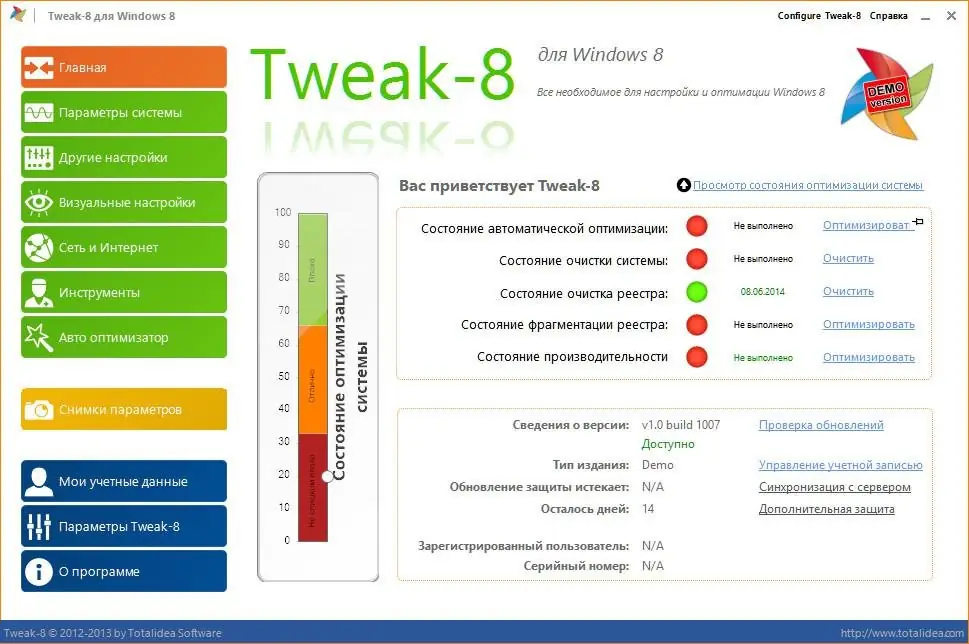Click the Другие настройки sliders icon
969x644 pixels.
pos(38,158)
